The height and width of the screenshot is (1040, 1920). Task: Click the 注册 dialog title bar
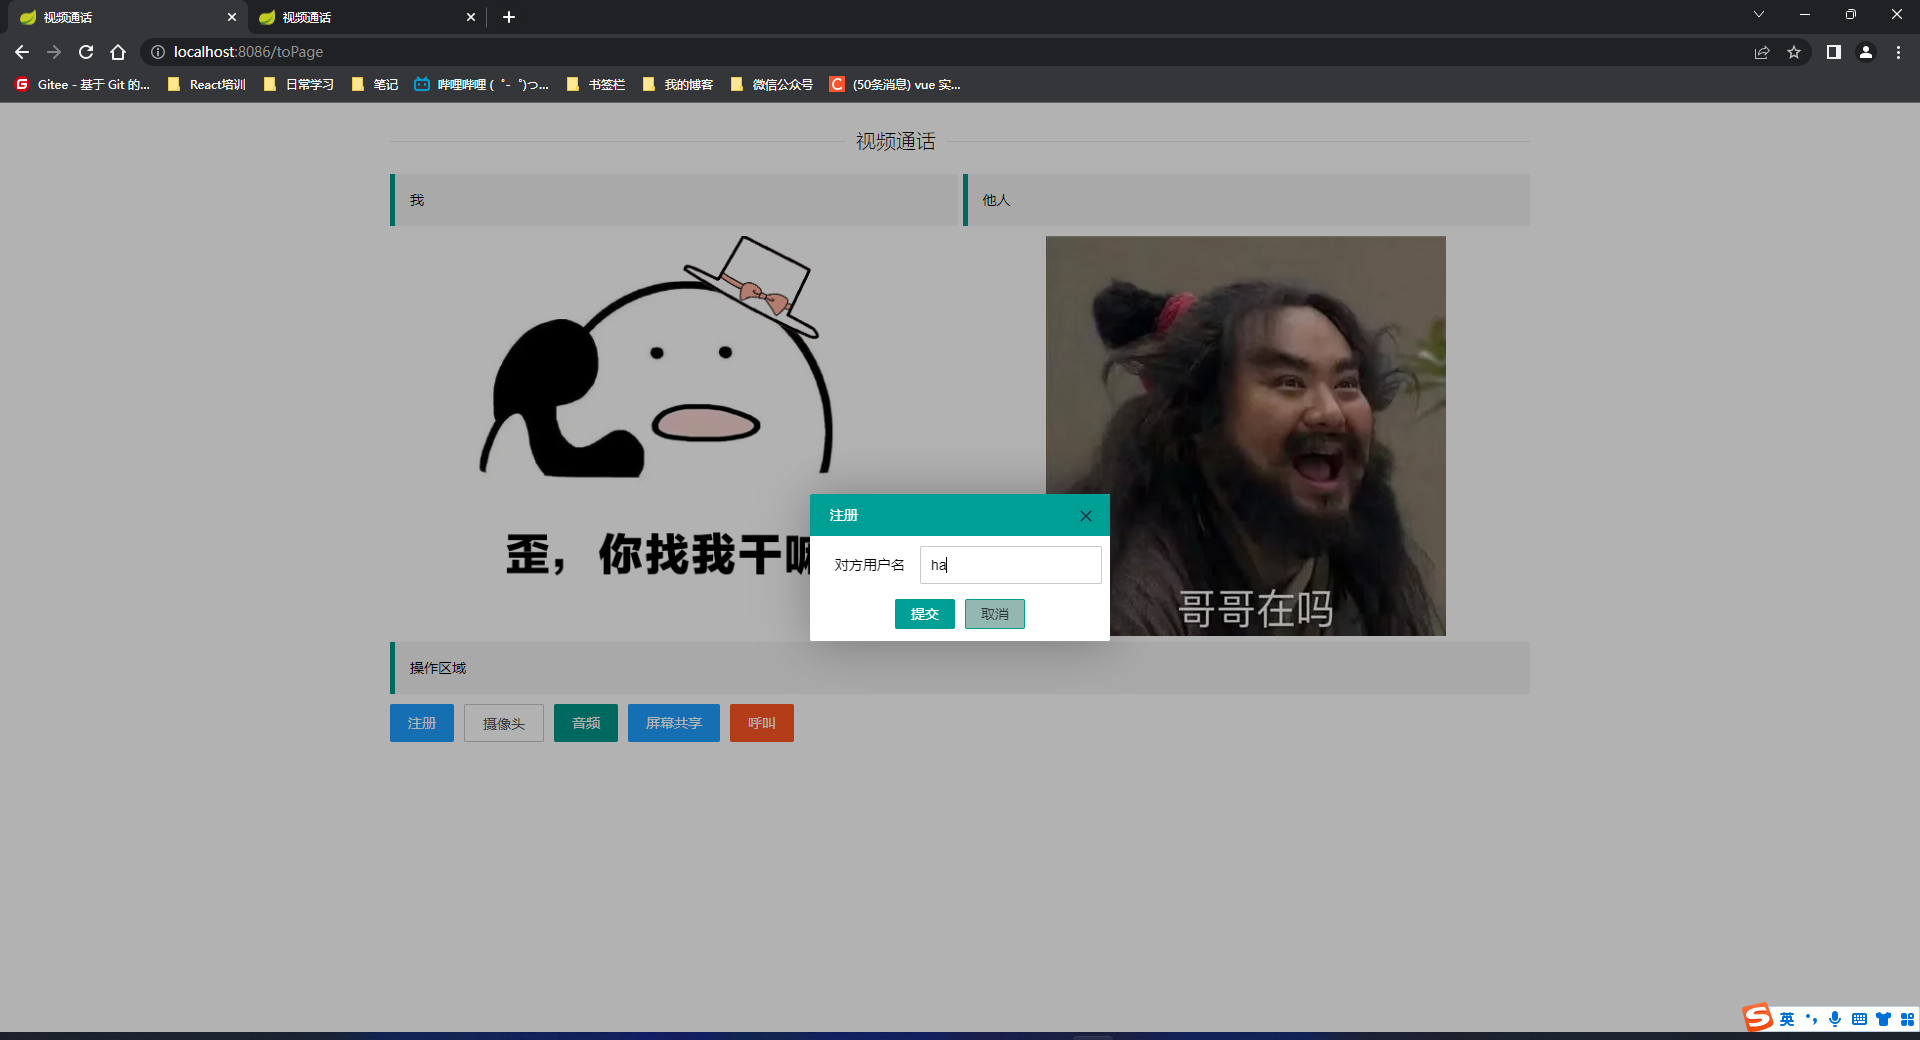point(960,515)
